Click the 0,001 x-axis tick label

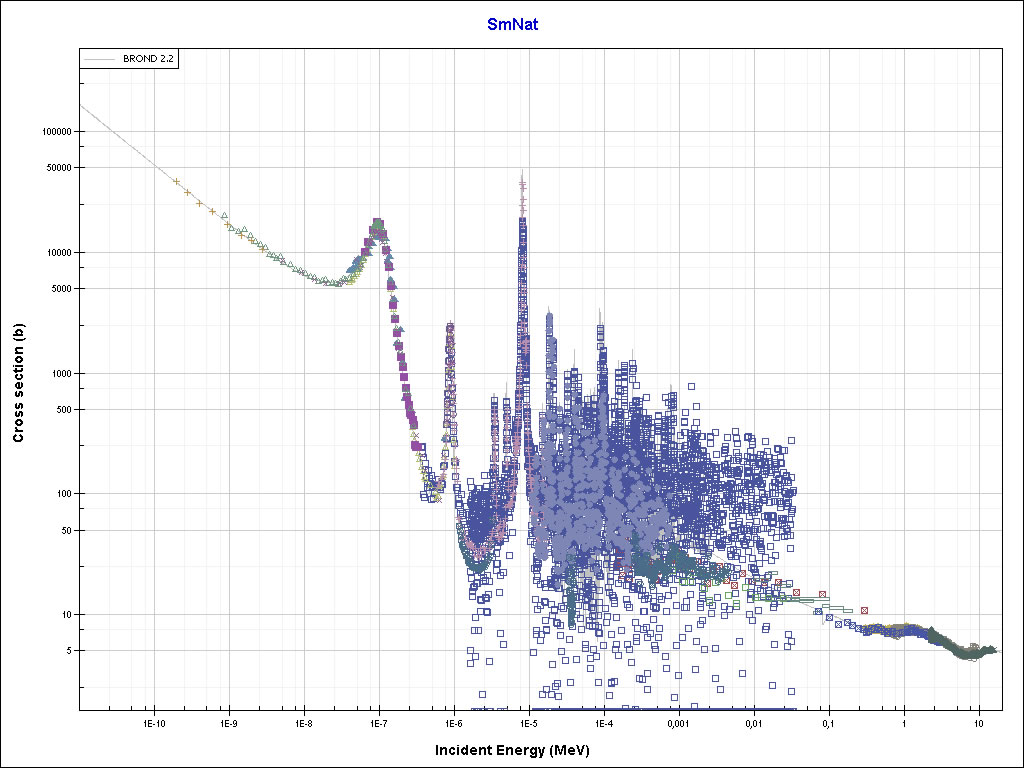pyautogui.click(x=678, y=722)
